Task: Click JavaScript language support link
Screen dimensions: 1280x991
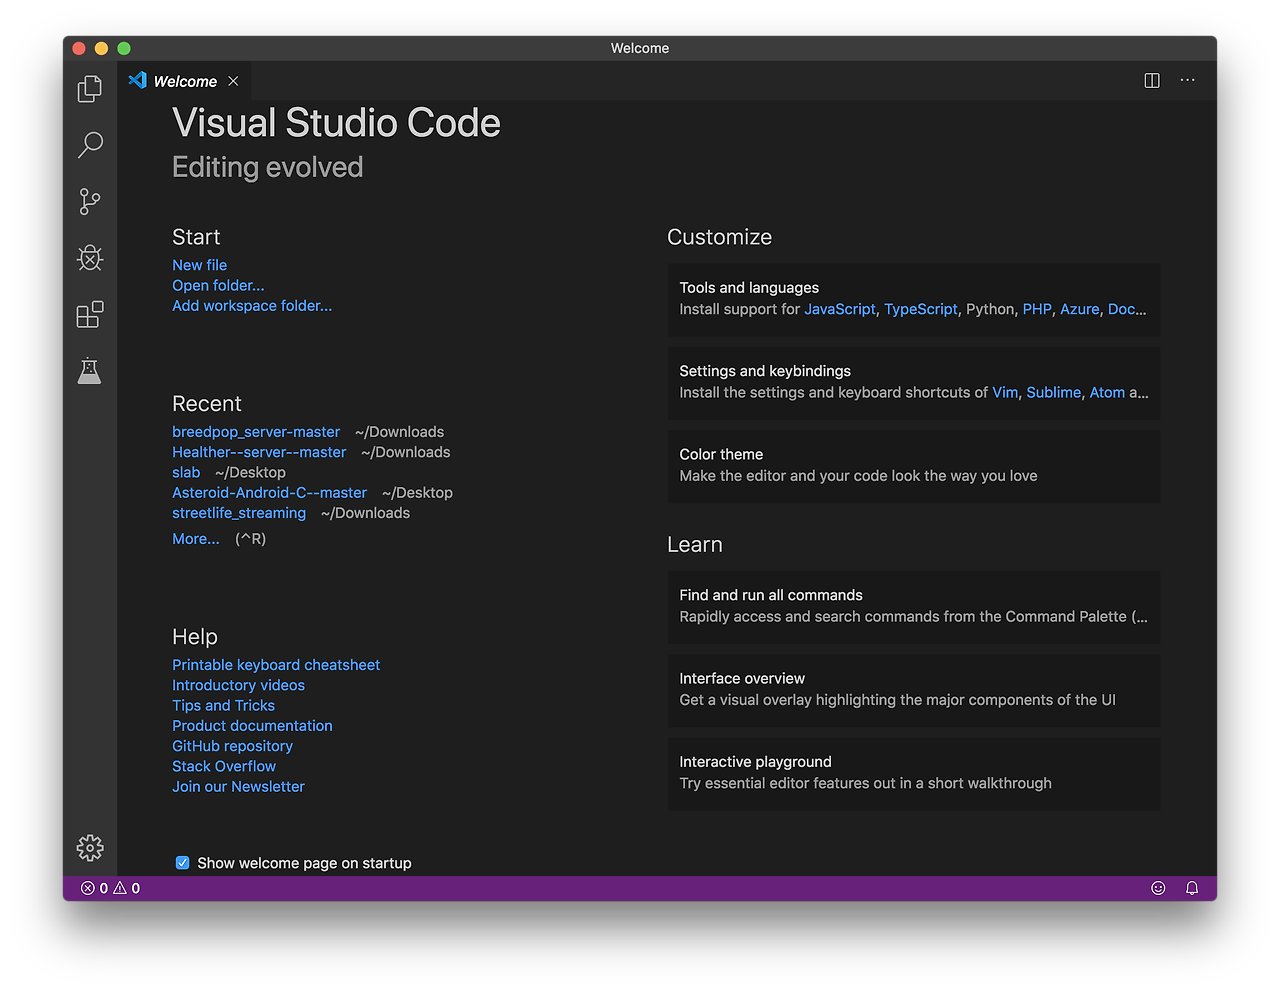Action: pos(840,309)
